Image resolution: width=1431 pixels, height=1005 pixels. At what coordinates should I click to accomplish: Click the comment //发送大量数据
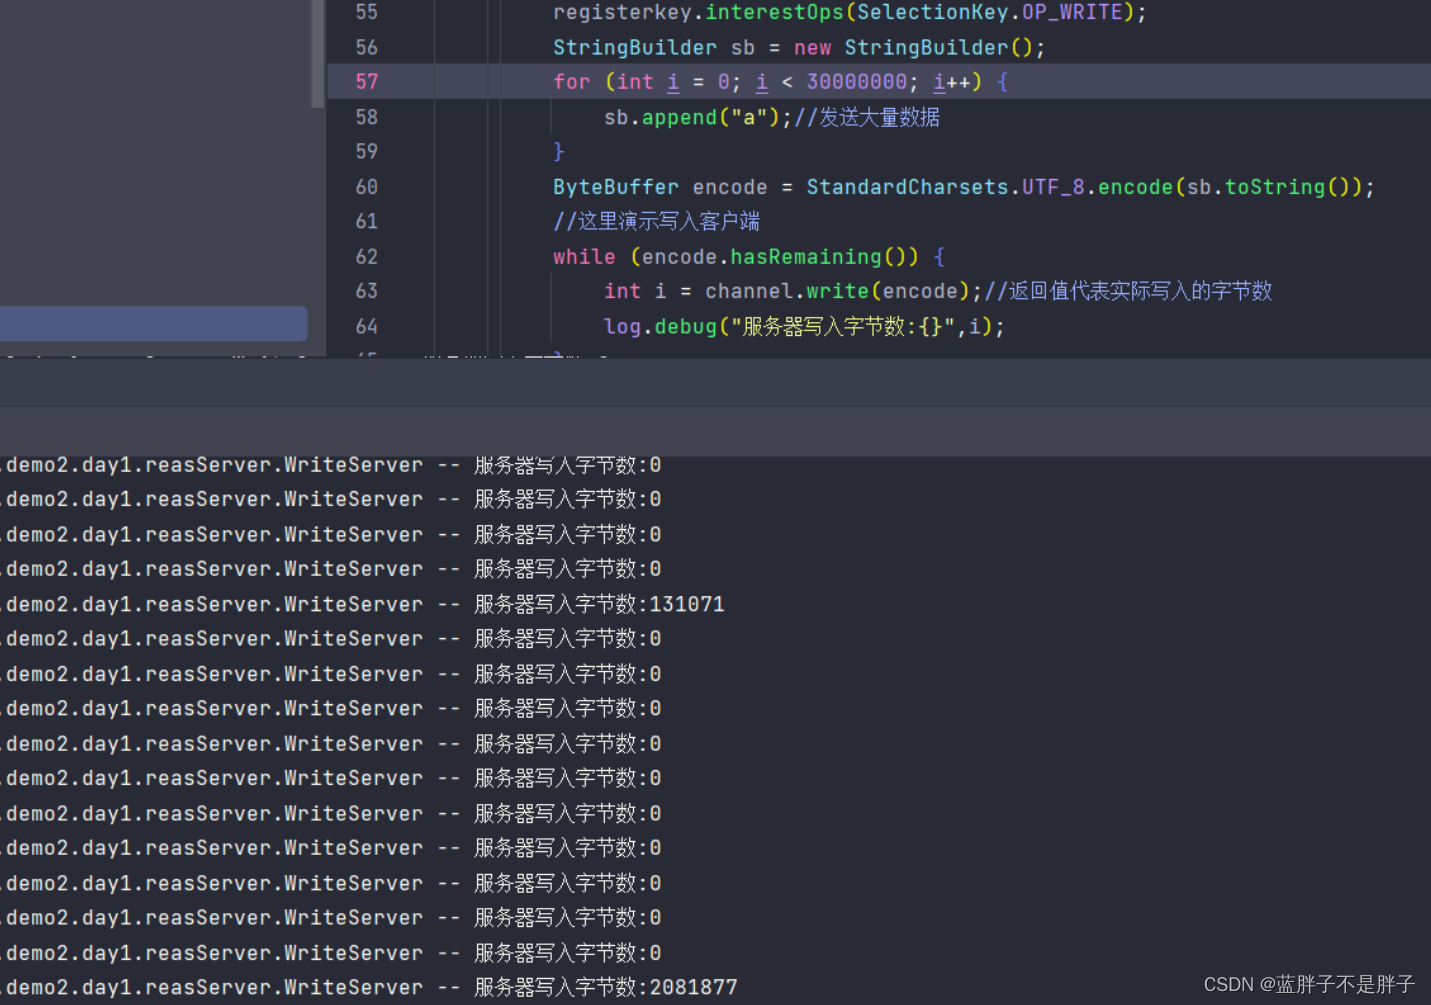(x=867, y=117)
